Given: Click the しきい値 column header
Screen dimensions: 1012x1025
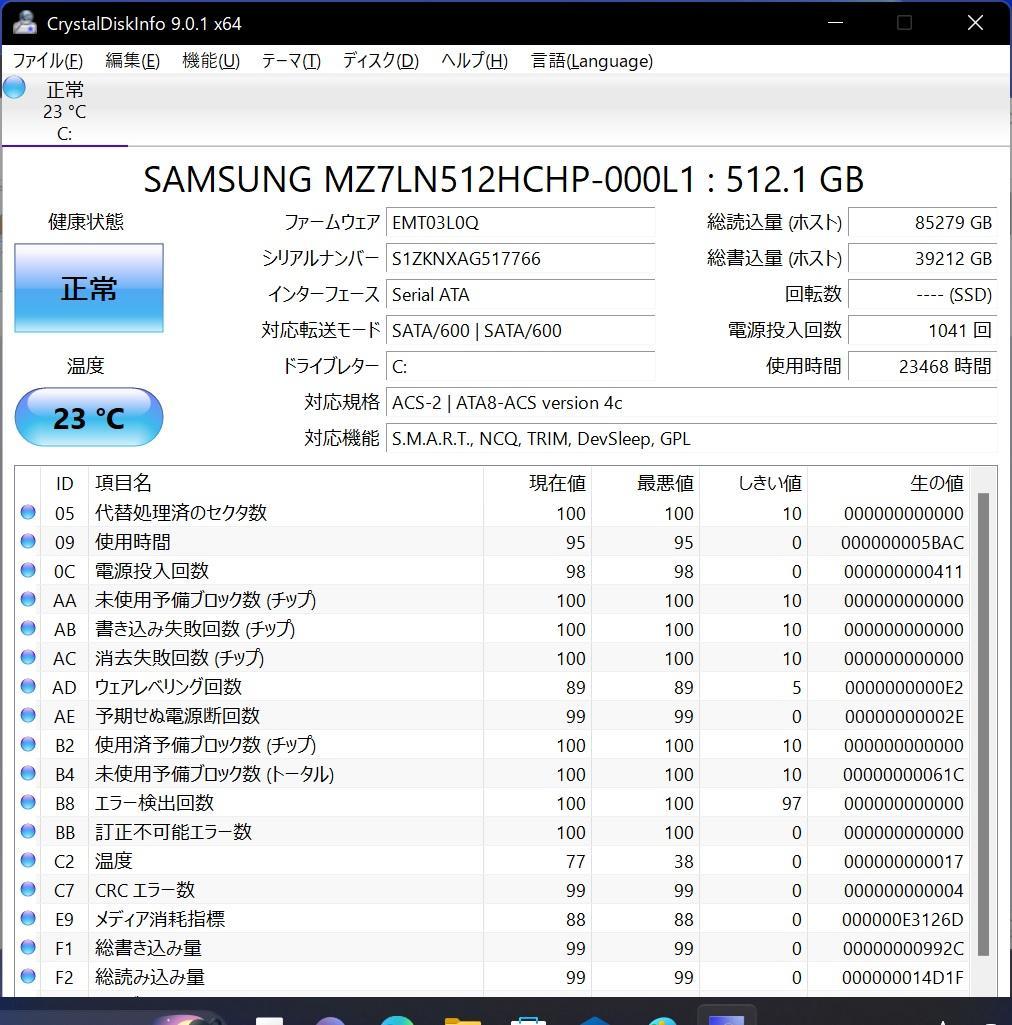Looking at the screenshot, I should (753, 483).
